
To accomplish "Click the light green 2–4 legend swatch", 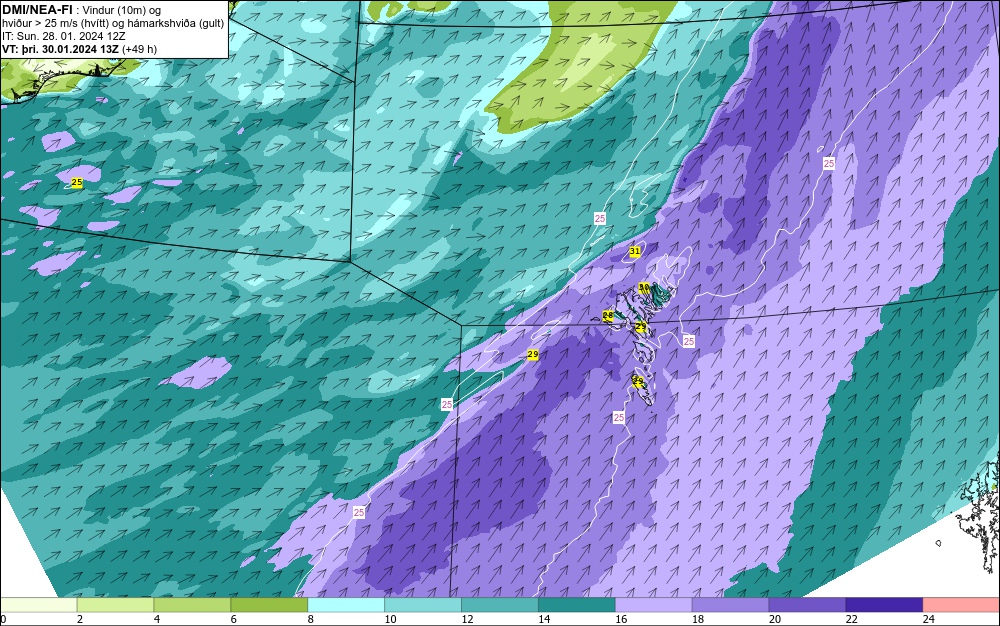I will (x=115, y=605).
